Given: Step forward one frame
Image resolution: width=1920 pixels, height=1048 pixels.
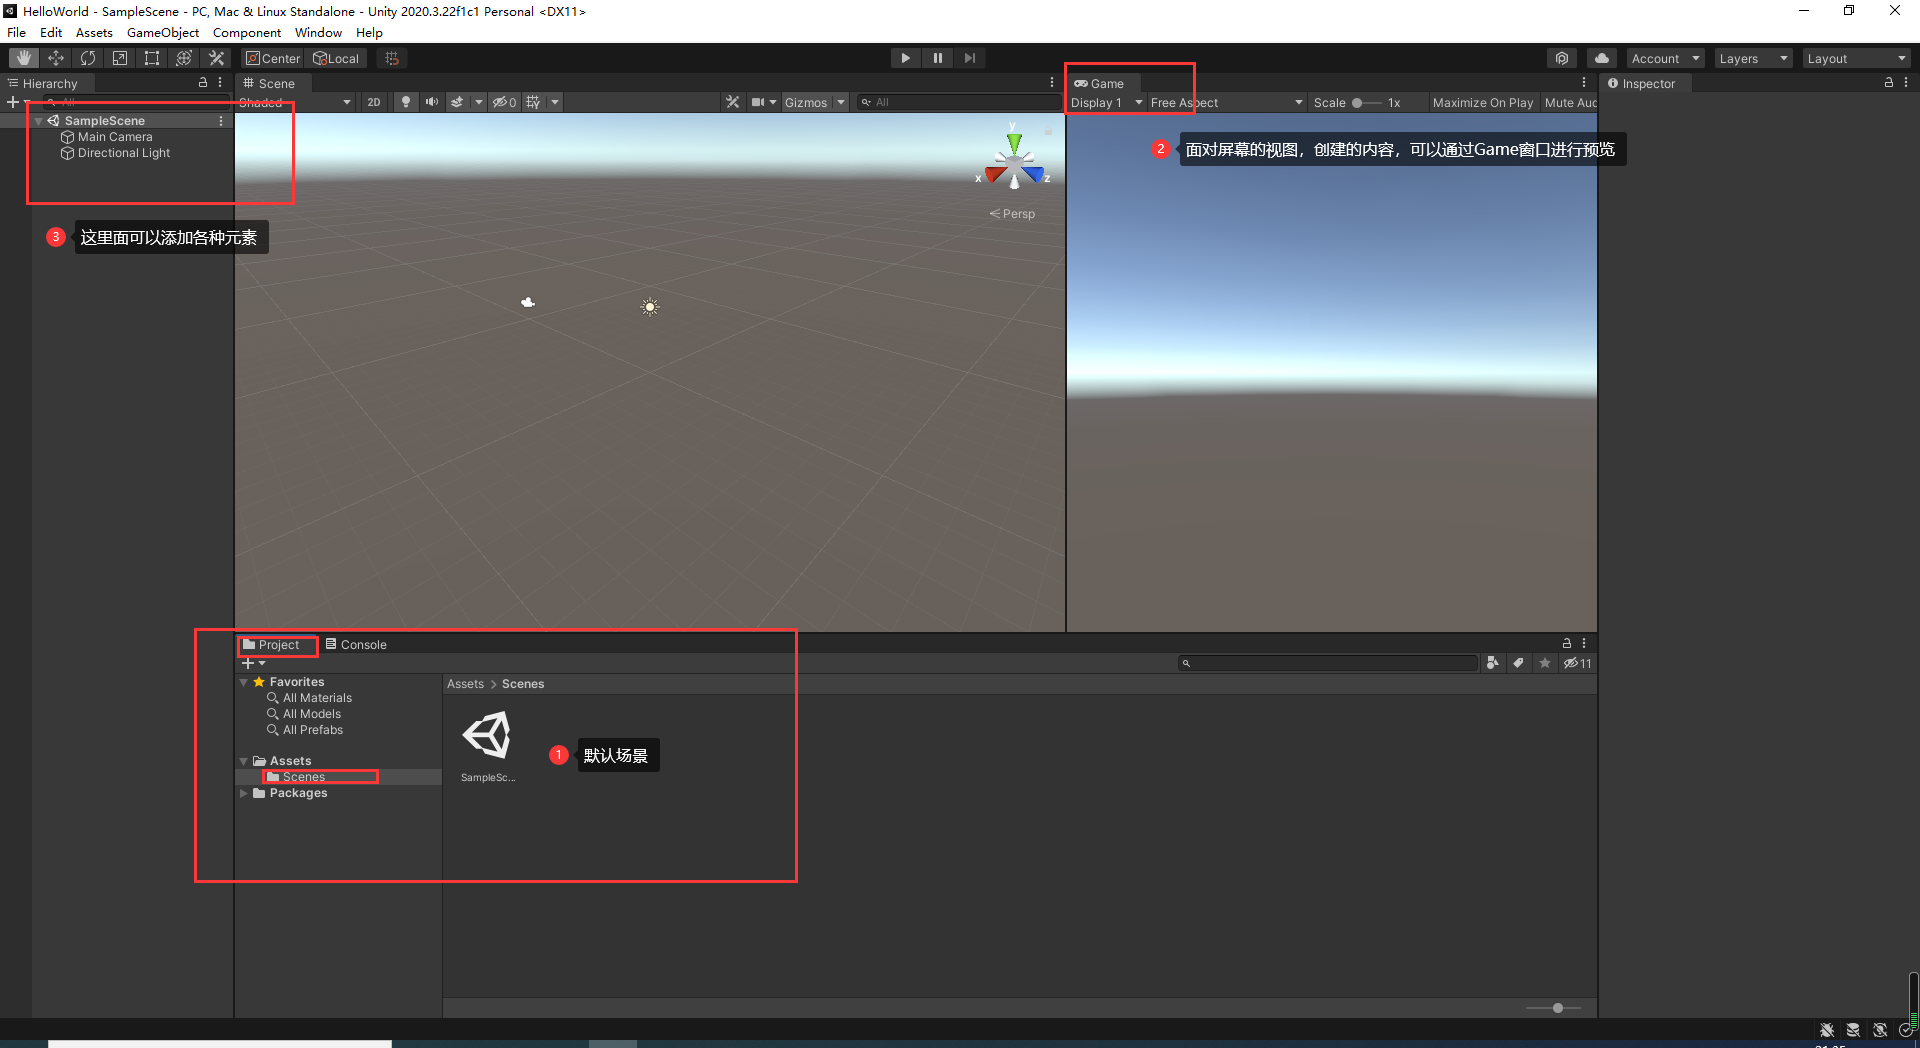Looking at the screenshot, I should 969,58.
